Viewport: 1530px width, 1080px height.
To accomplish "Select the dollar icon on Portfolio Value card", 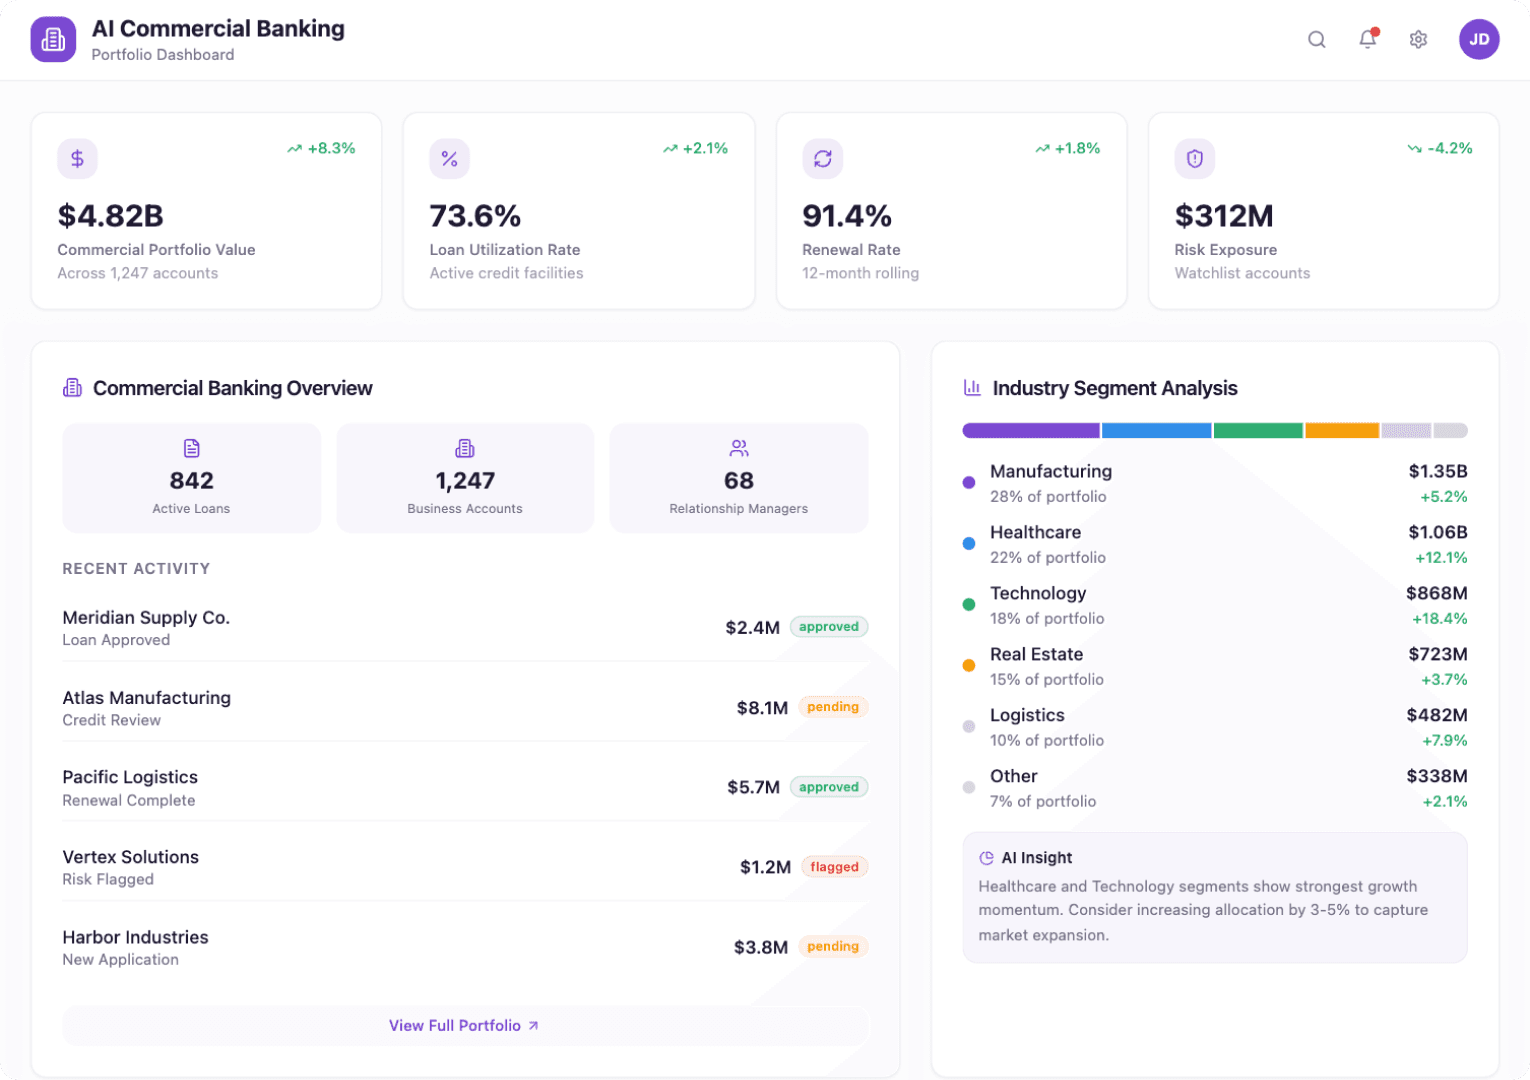I will coord(77,158).
